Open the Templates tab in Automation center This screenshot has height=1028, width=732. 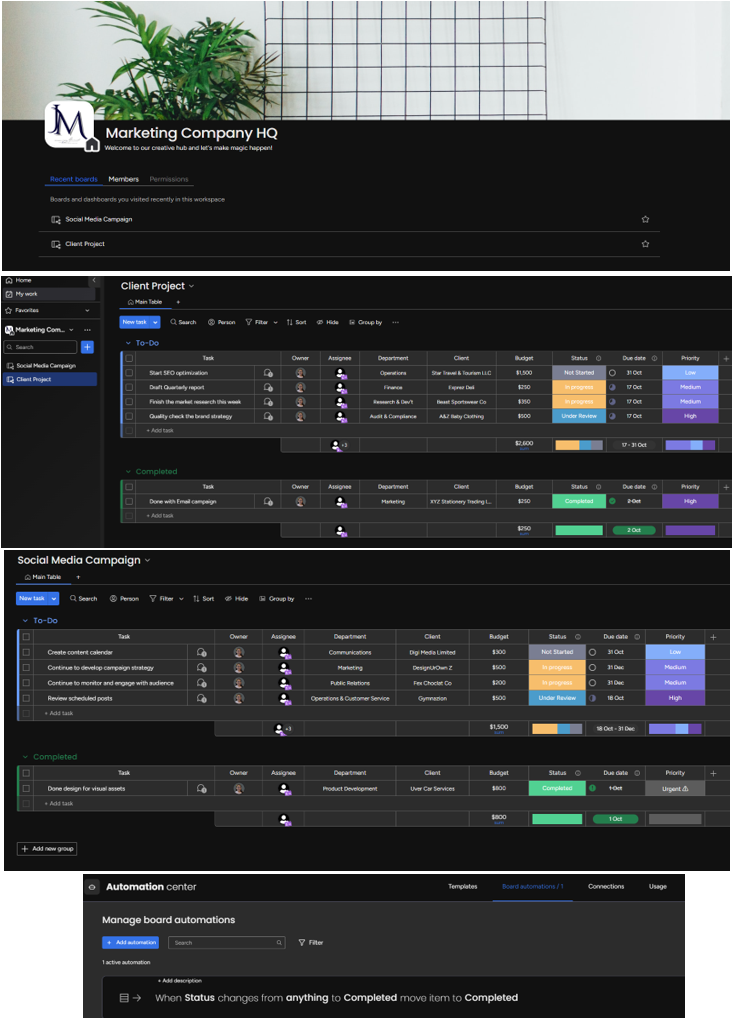click(x=463, y=886)
